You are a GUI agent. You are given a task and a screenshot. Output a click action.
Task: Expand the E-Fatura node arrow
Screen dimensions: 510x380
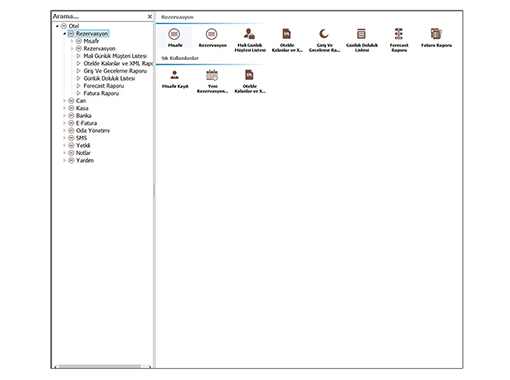[x=65, y=123]
